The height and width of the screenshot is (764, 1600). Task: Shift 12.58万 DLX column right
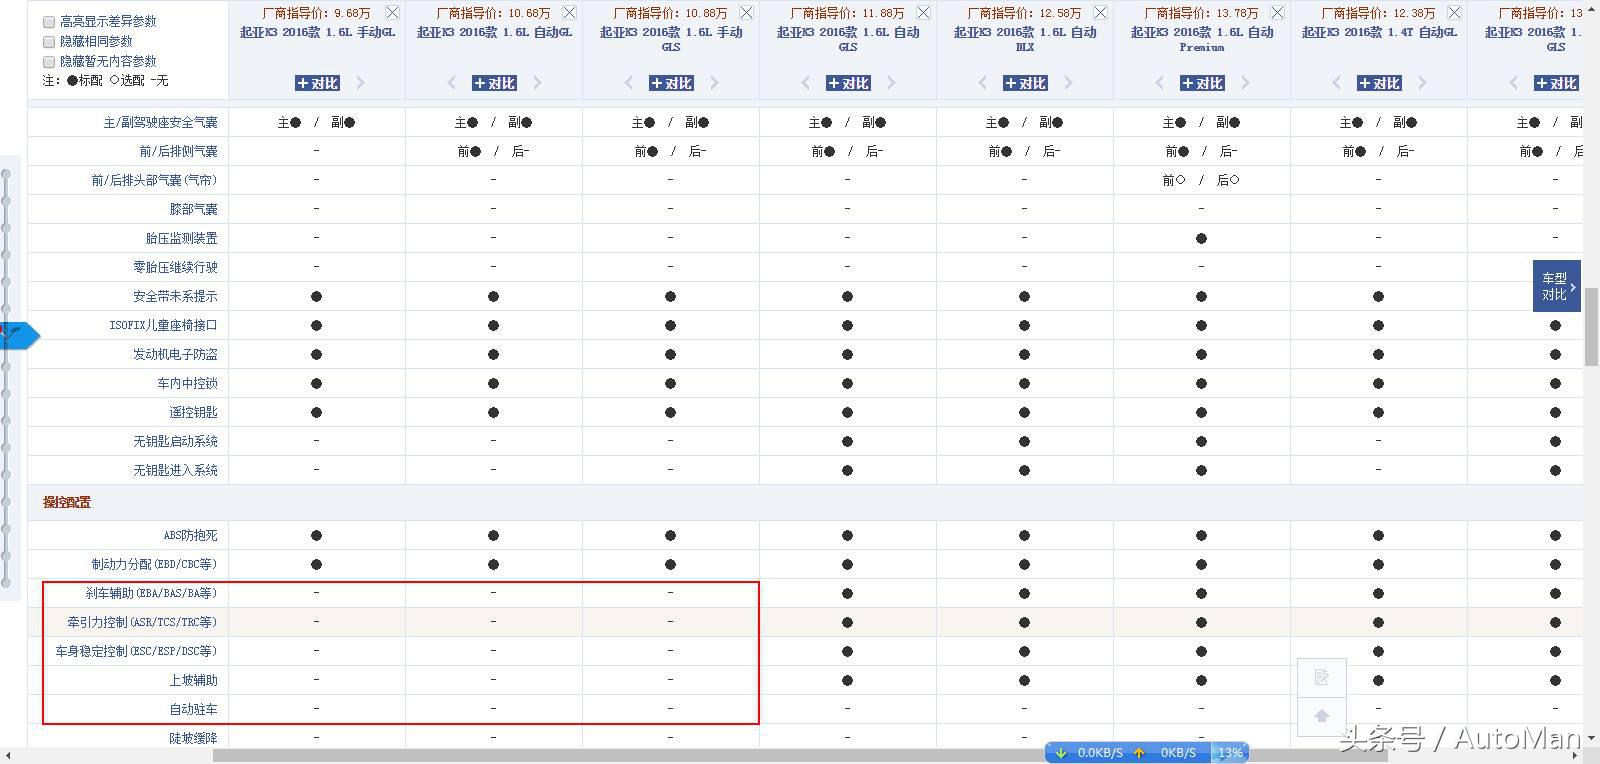[1069, 83]
